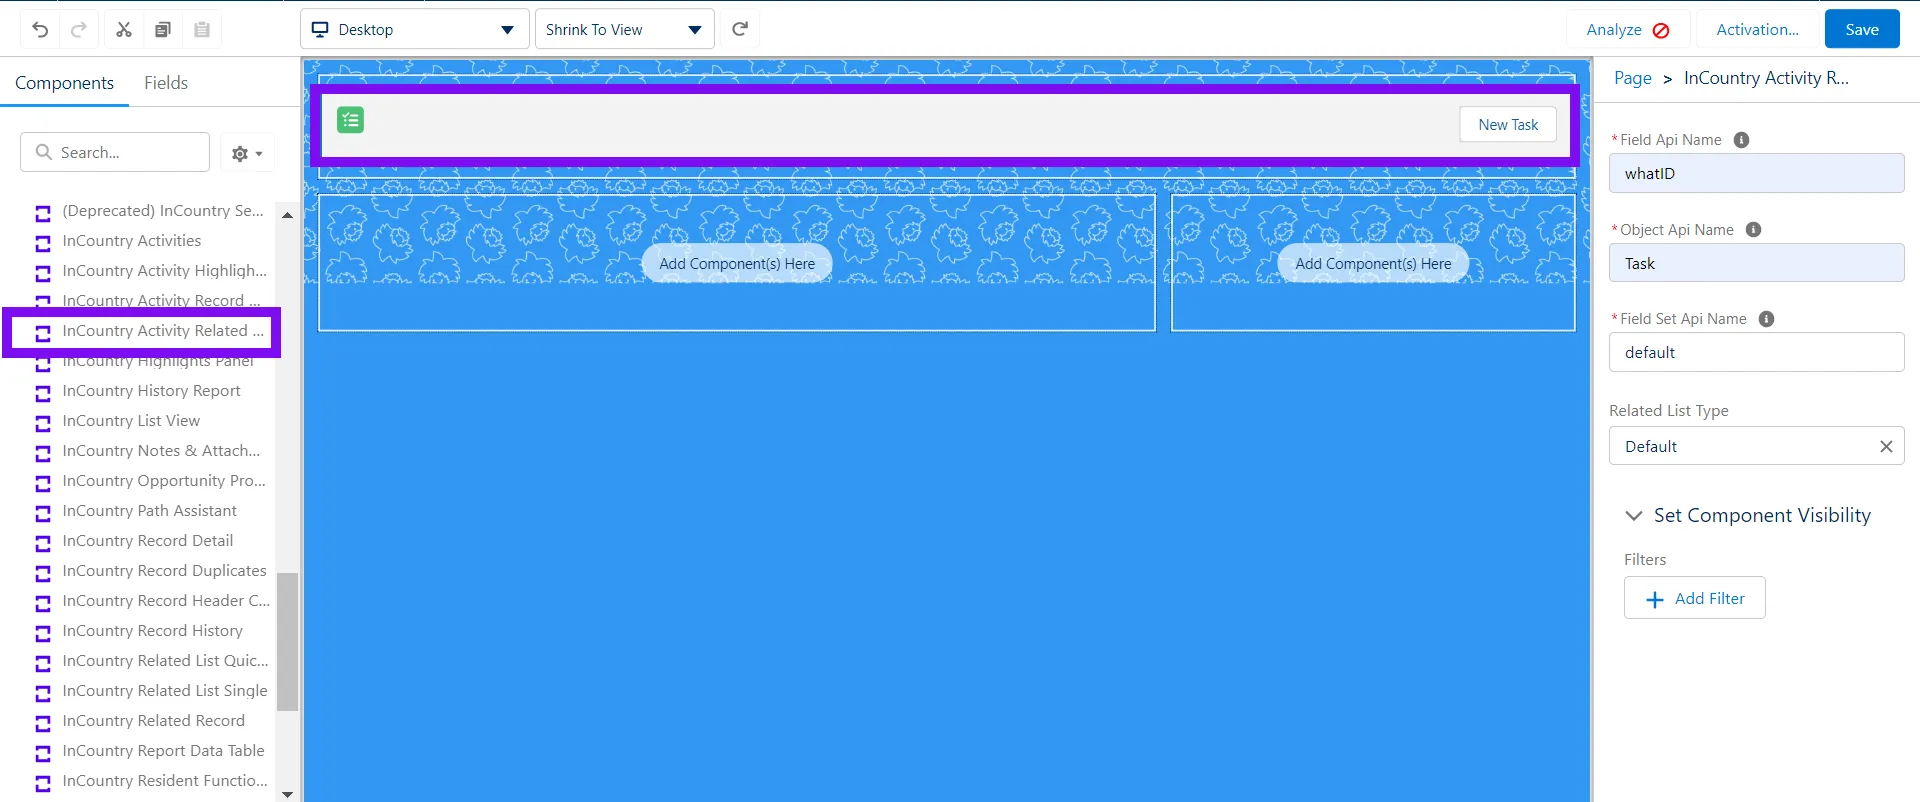The image size is (1920, 802).
Task: Click the cut scissors icon
Action: pos(124,30)
